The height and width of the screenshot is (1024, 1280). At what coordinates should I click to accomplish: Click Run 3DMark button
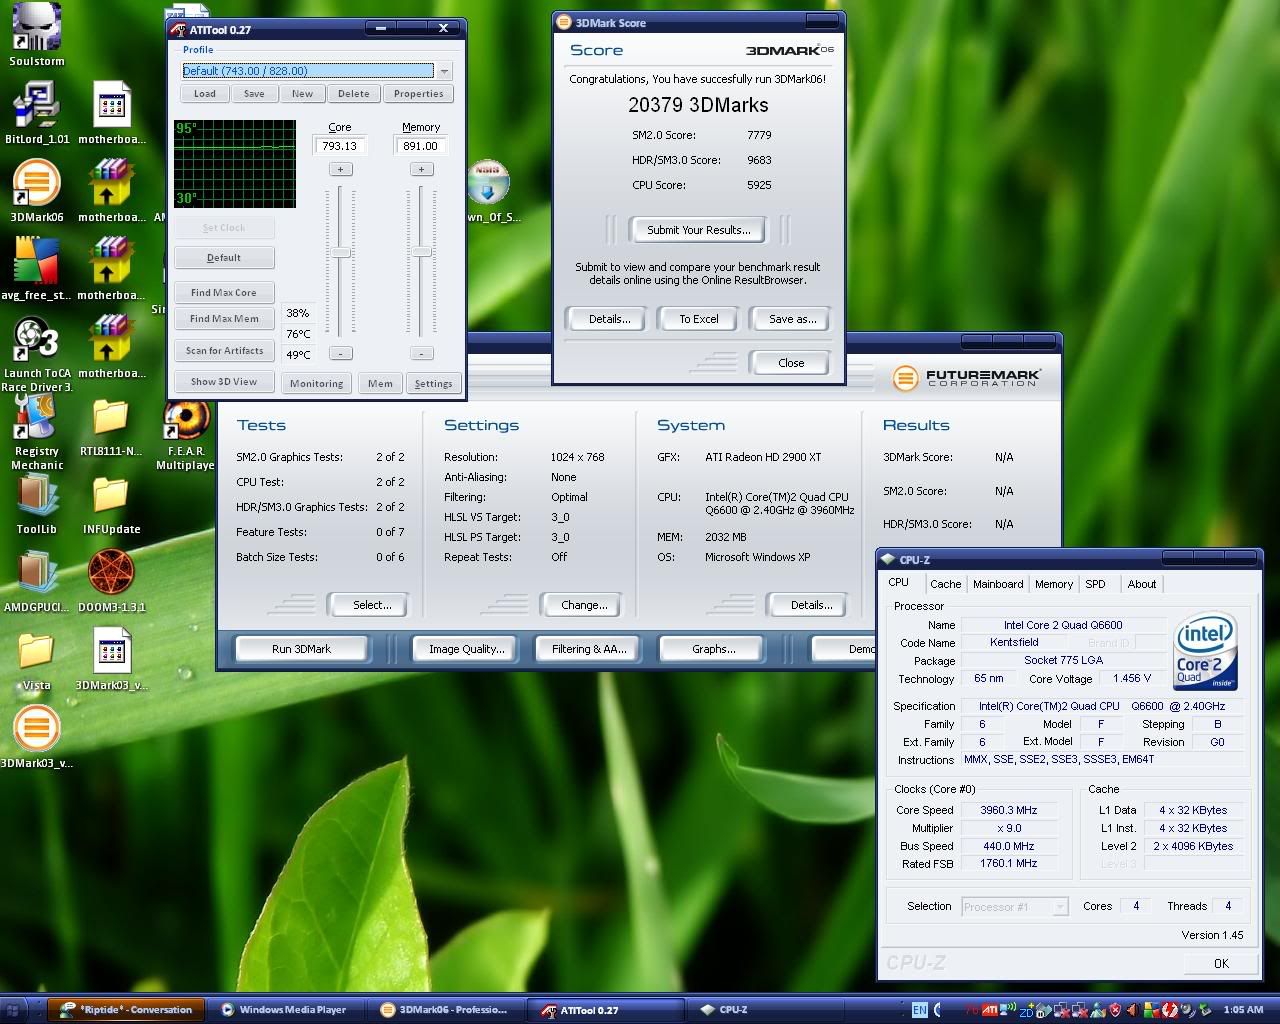pyautogui.click(x=301, y=649)
